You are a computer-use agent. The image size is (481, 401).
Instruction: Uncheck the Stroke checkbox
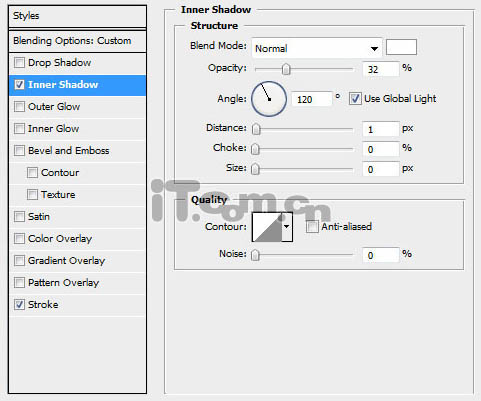point(19,304)
